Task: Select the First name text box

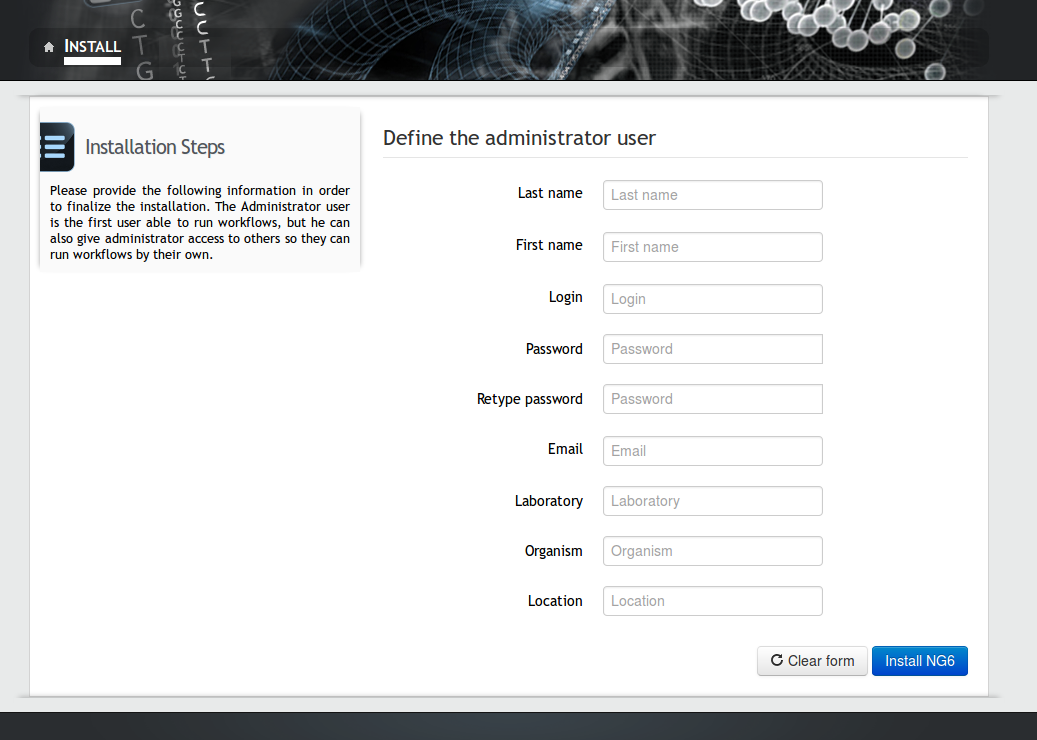Action: click(712, 247)
